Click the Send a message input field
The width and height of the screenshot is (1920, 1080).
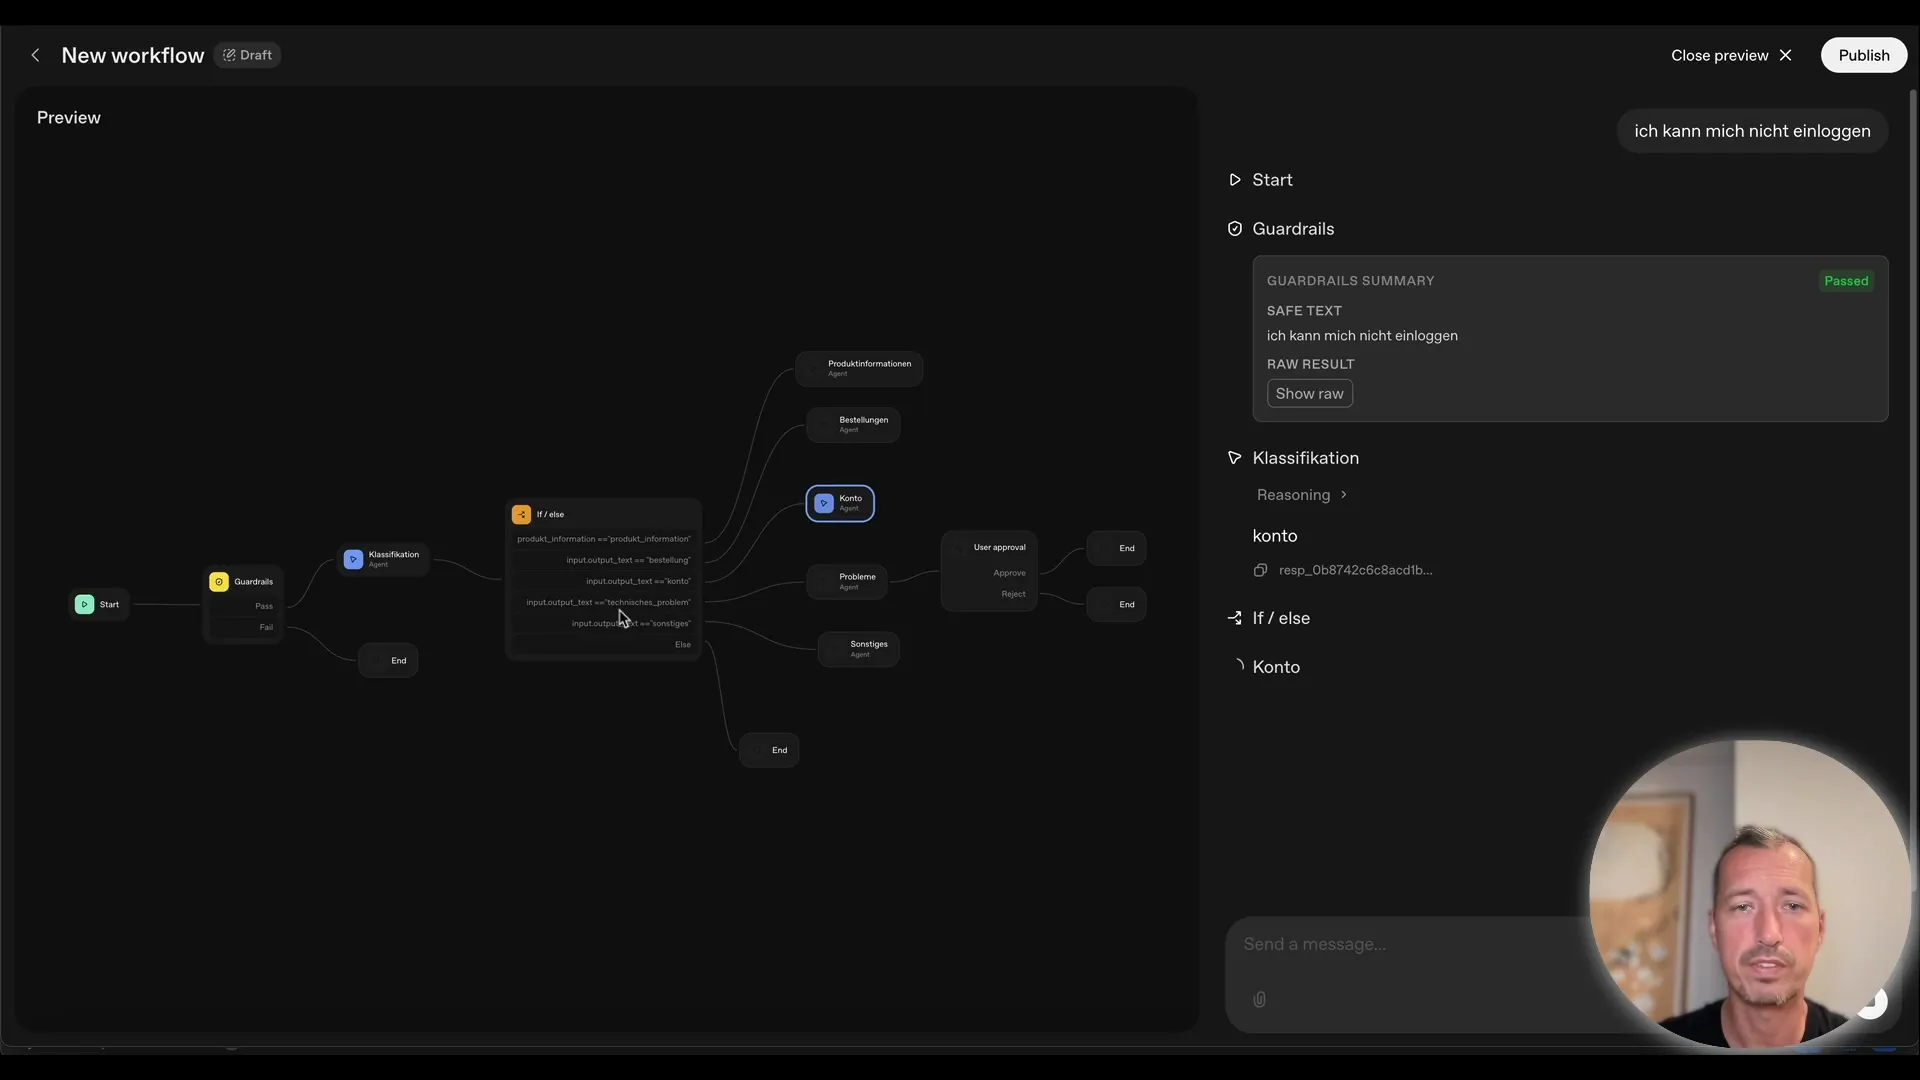click(x=1400, y=944)
